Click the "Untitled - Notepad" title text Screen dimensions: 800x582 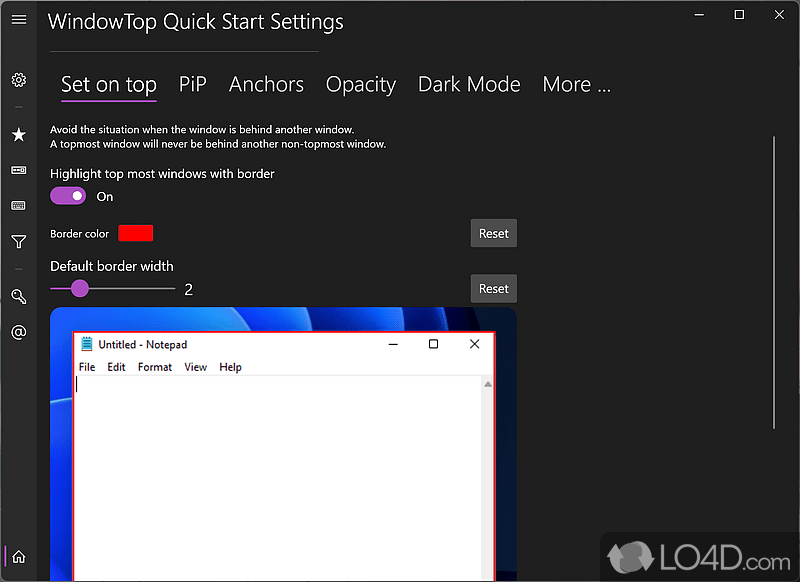coord(143,344)
